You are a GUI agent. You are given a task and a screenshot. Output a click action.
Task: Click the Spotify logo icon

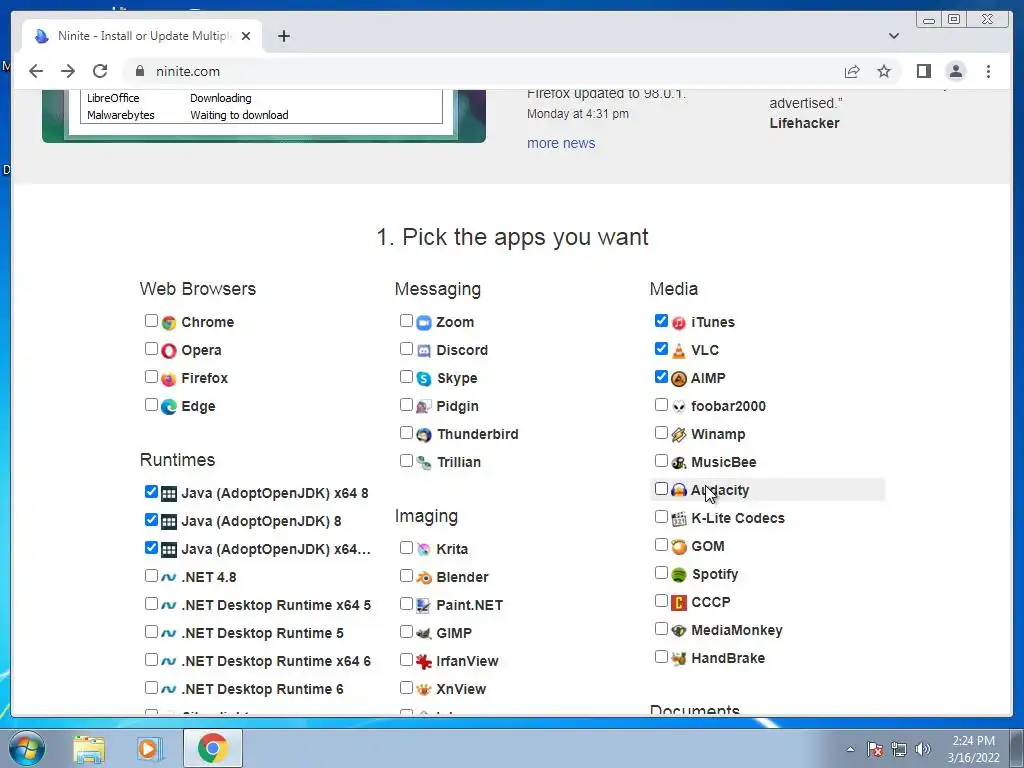pyautogui.click(x=679, y=575)
